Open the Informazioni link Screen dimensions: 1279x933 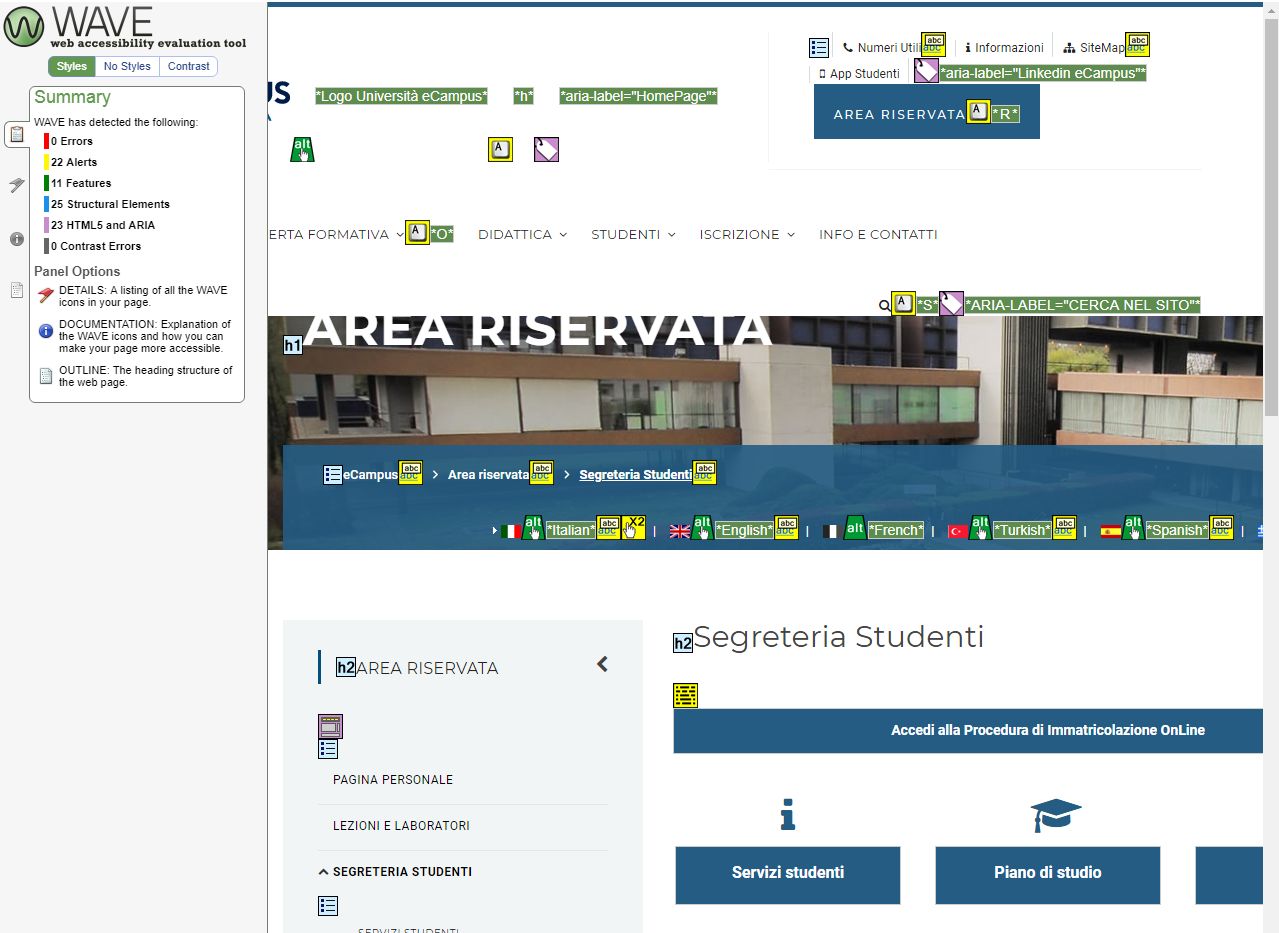1004,48
